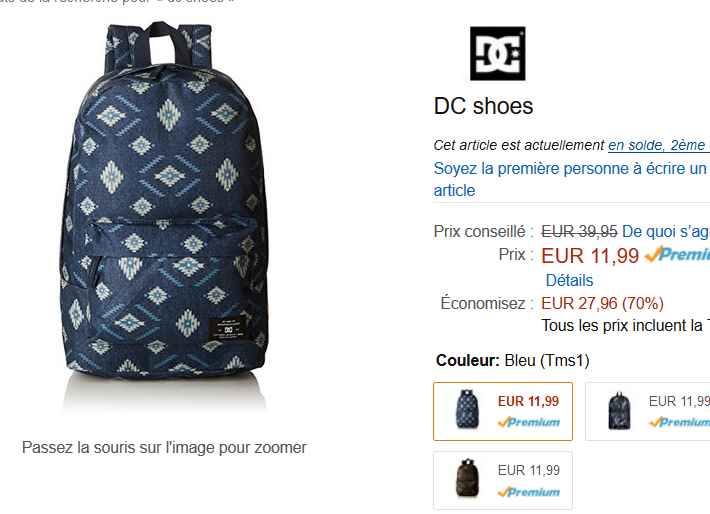
Task: Click the "DC shoes" brand title
Action: 484,106
